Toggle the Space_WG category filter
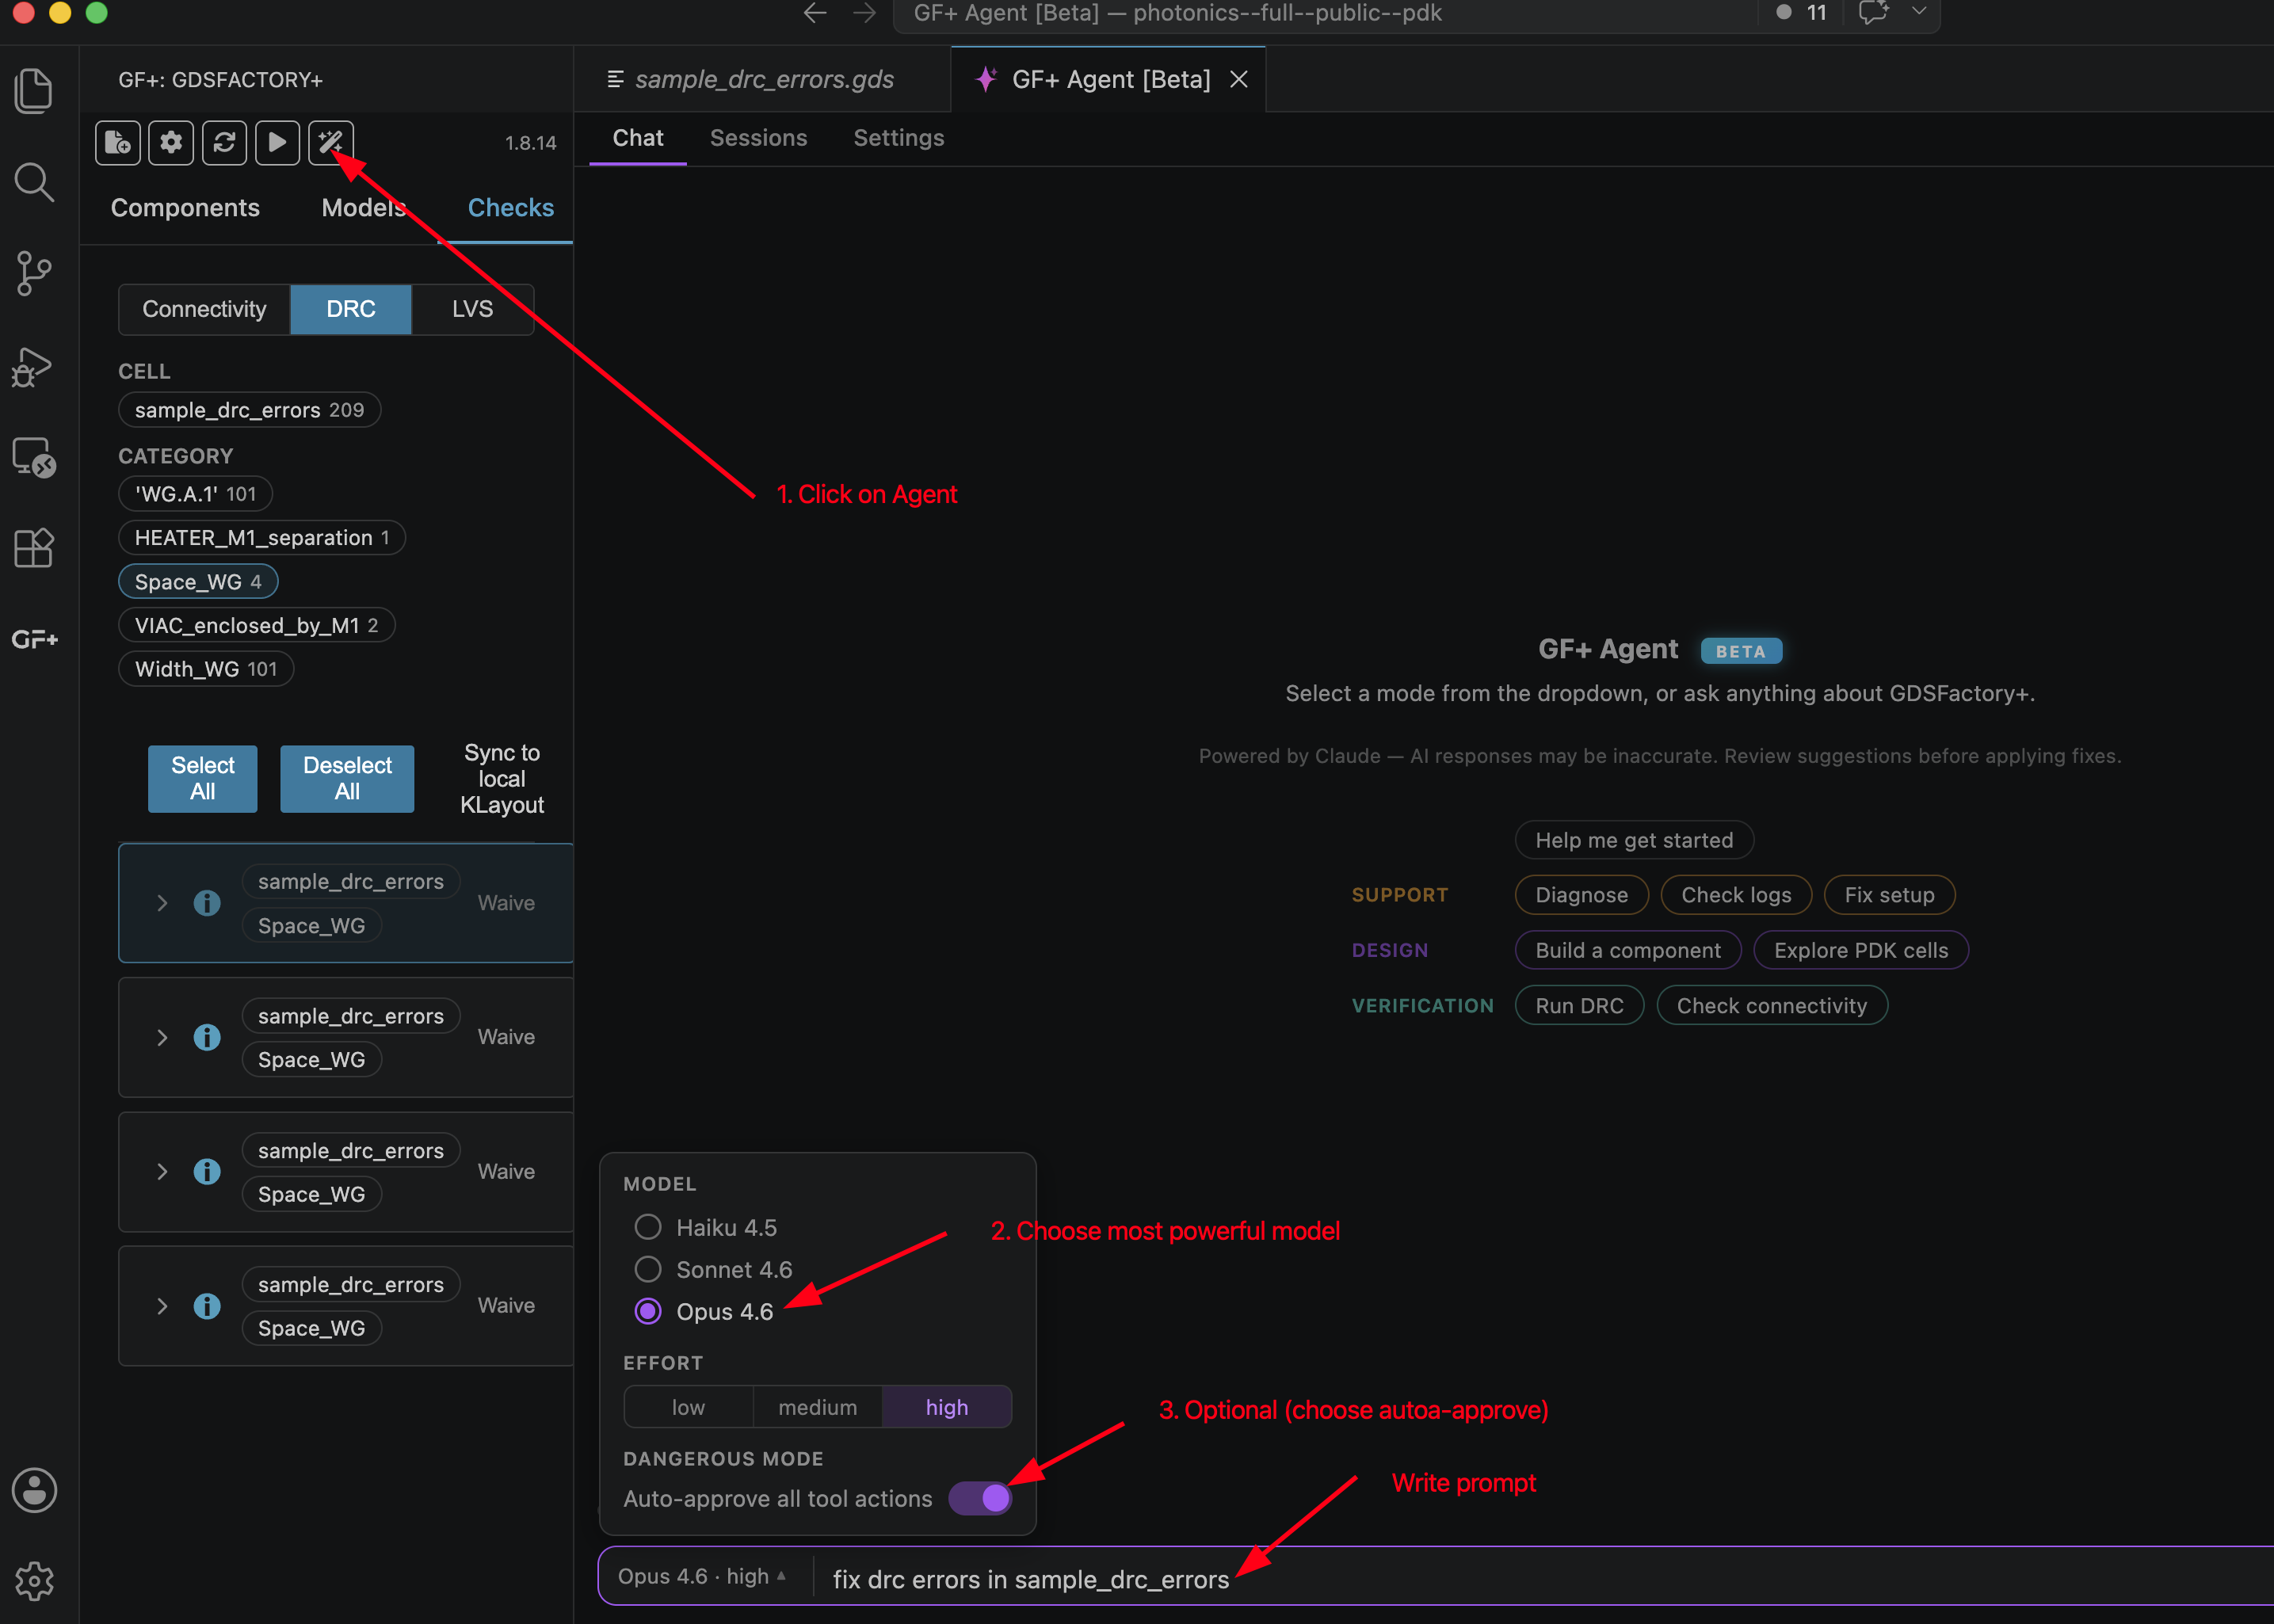 click(198, 581)
